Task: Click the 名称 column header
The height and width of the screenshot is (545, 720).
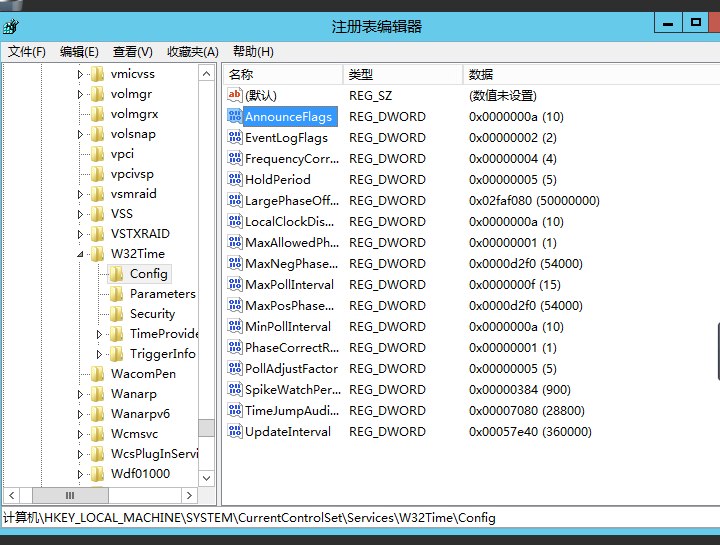Action: pyautogui.click(x=241, y=75)
